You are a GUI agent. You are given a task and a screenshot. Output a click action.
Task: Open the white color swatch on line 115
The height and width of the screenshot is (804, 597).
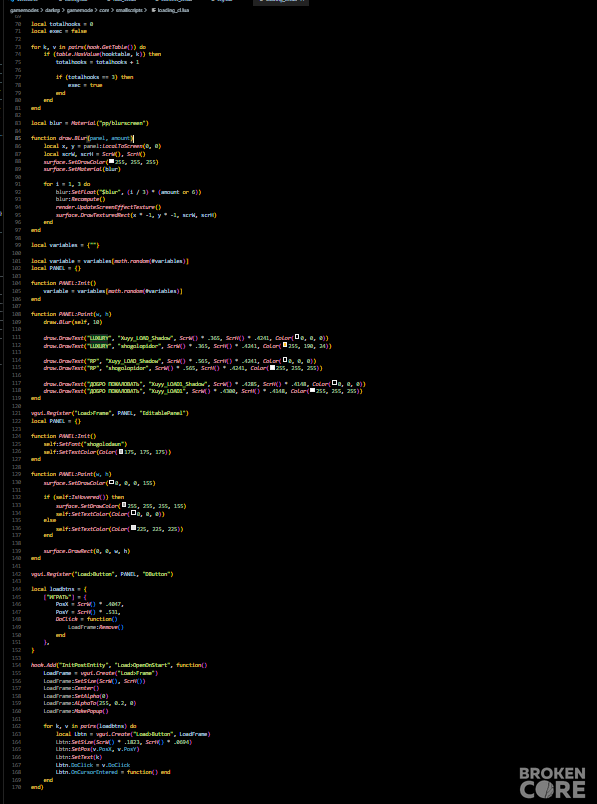[x=272, y=368]
